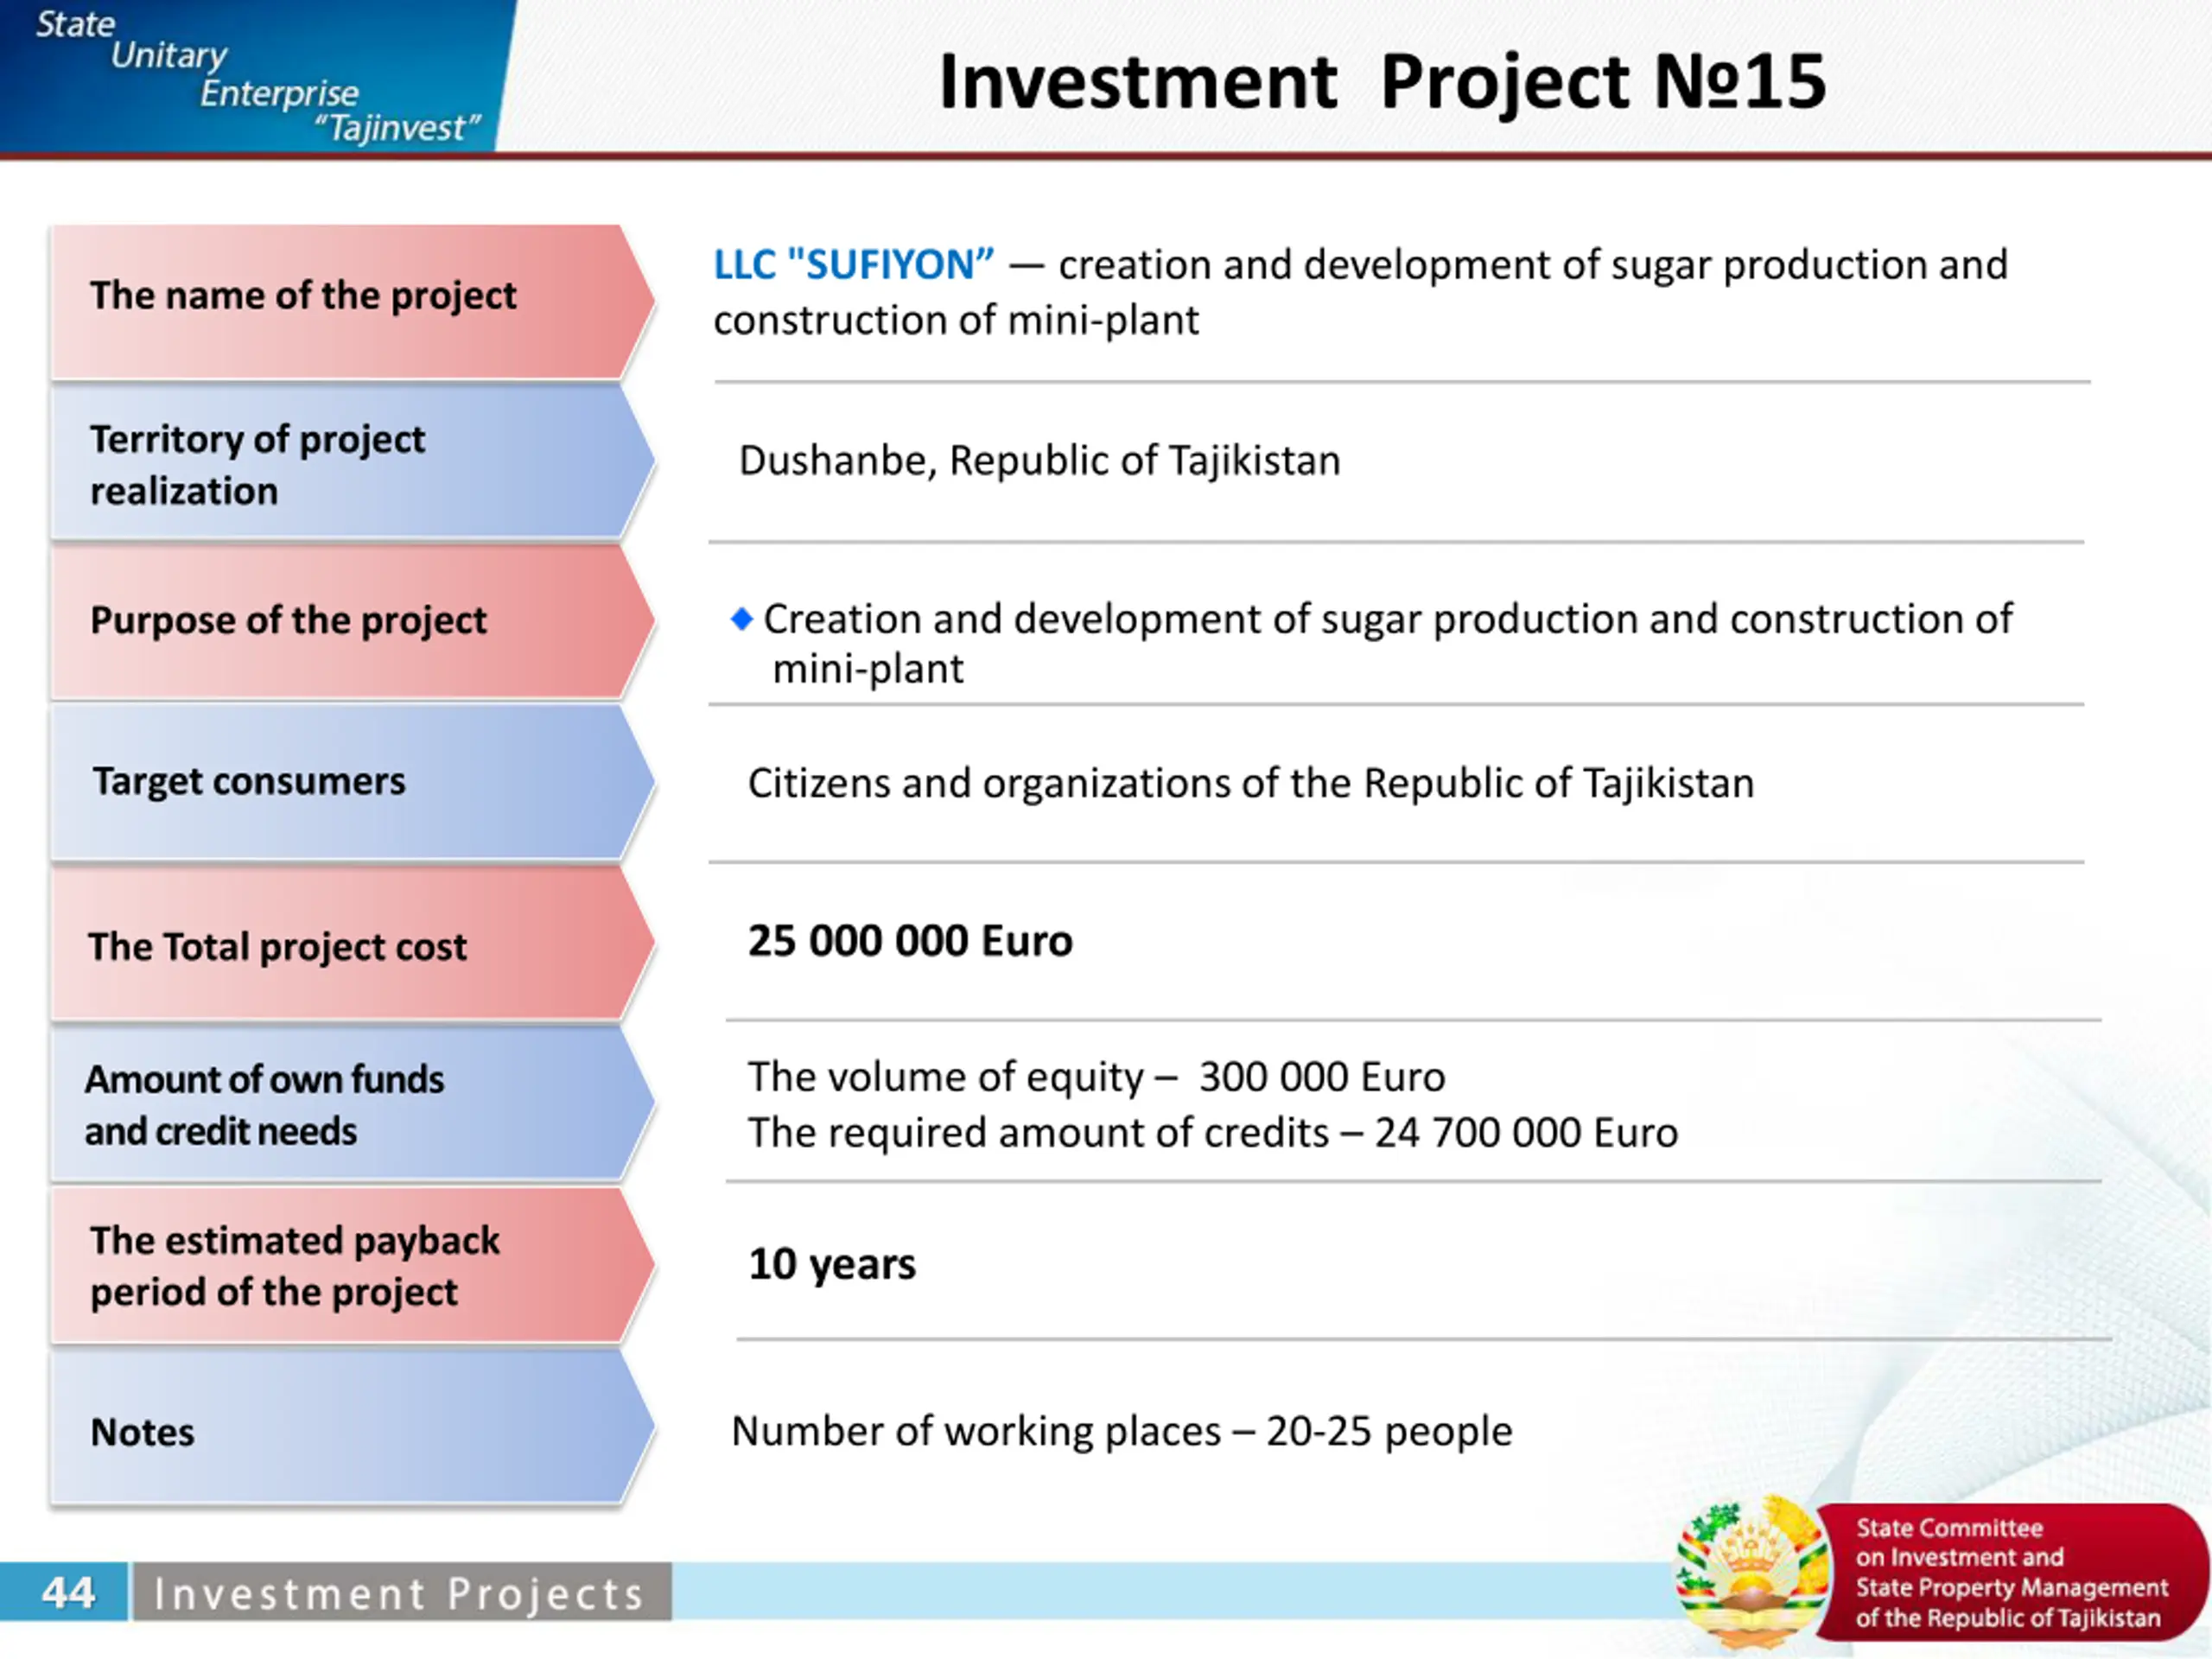
Task: Select "Territory of project realization" arrow label
Action: [353, 463]
